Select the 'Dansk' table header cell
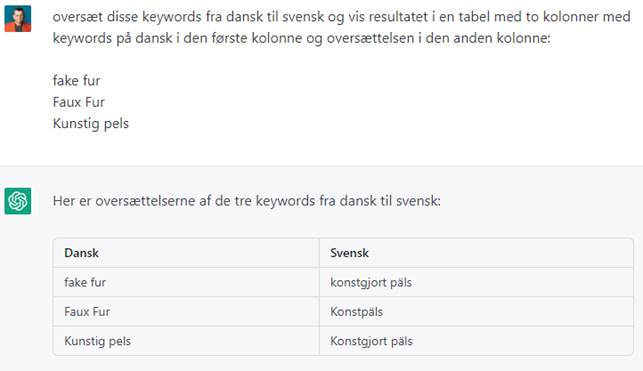The height and width of the screenshot is (371, 643). click(x=186, y=253)
